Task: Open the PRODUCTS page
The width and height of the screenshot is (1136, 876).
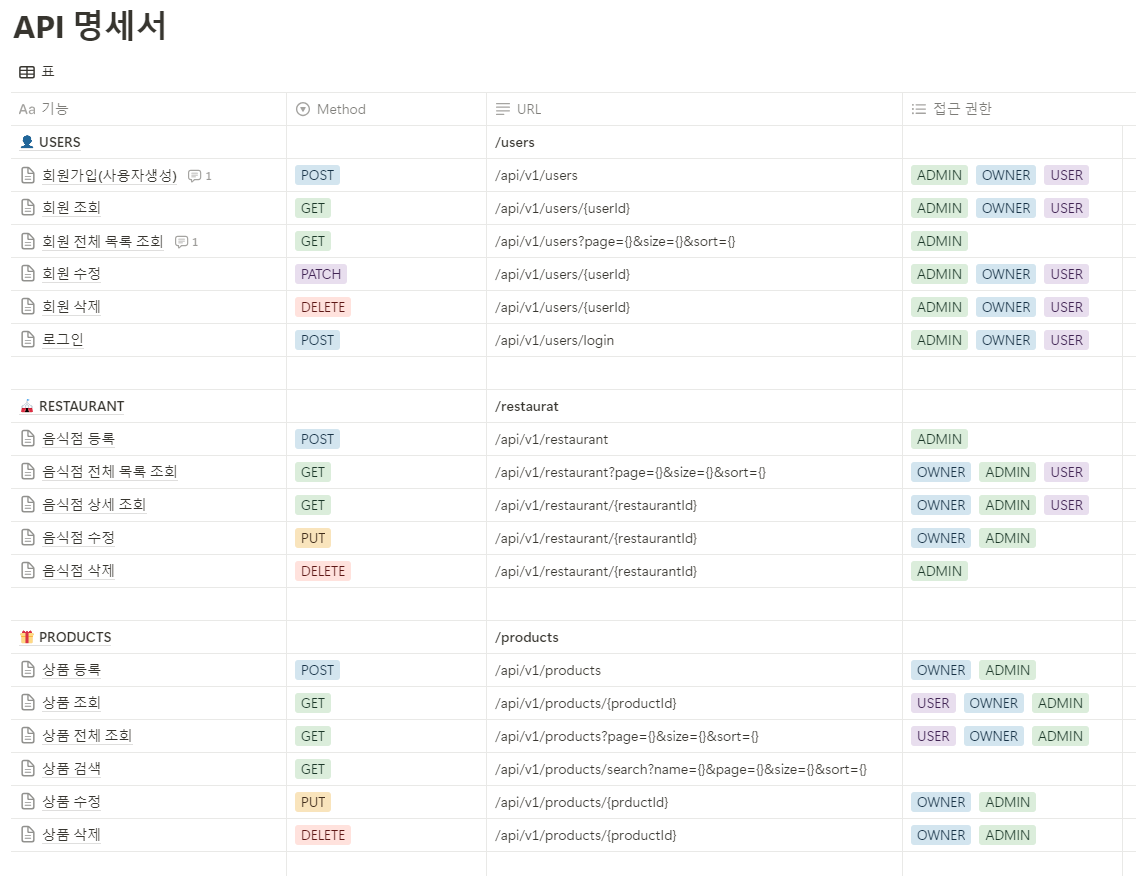Action: [x=75, y=637]
